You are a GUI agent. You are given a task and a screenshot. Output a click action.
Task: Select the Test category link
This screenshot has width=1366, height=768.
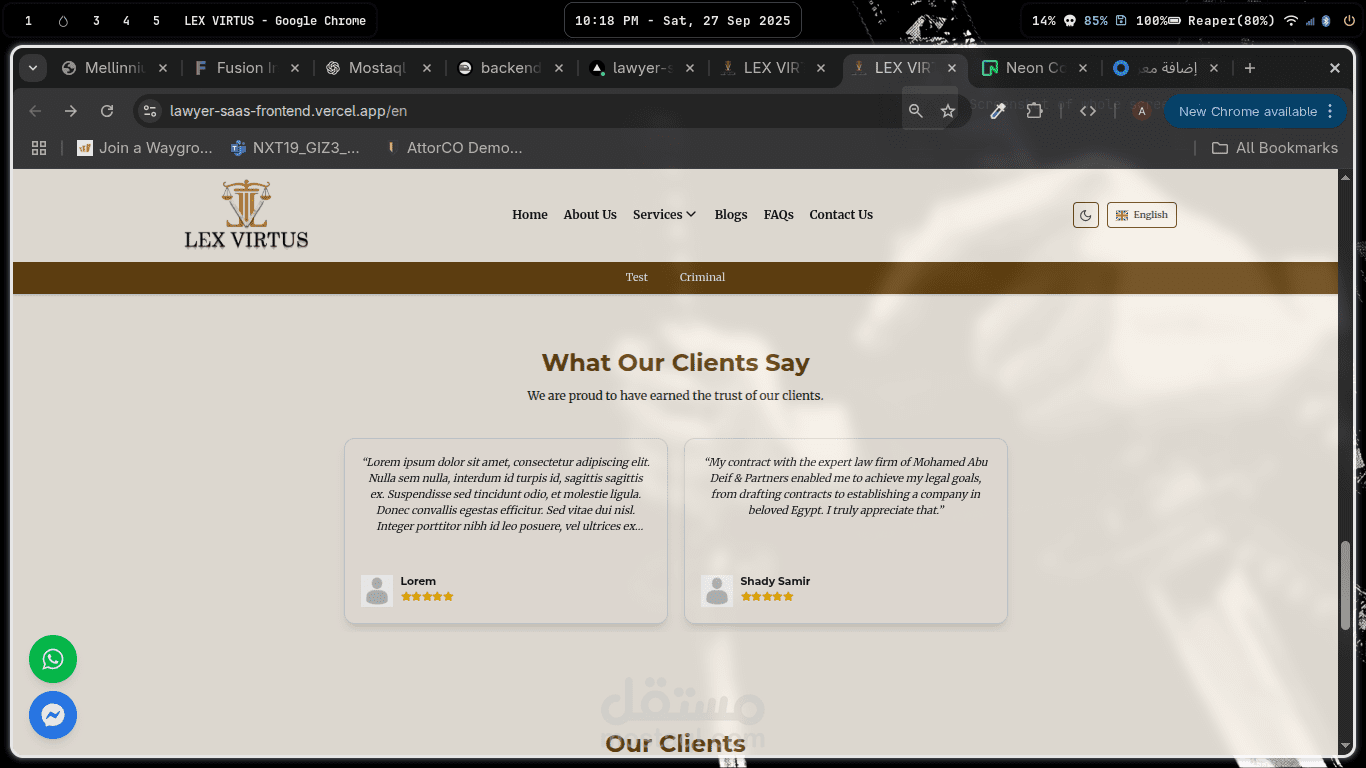click(637, 277)
